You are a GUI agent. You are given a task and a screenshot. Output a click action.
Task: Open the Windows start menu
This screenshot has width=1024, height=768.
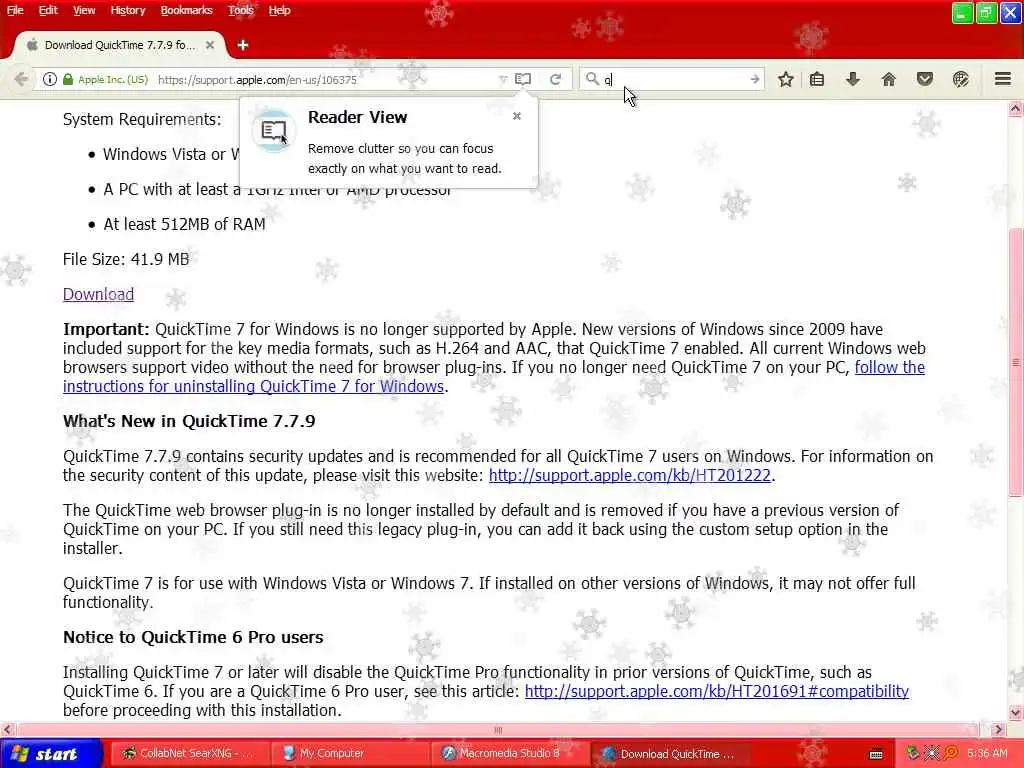click(x=51, y=754)
